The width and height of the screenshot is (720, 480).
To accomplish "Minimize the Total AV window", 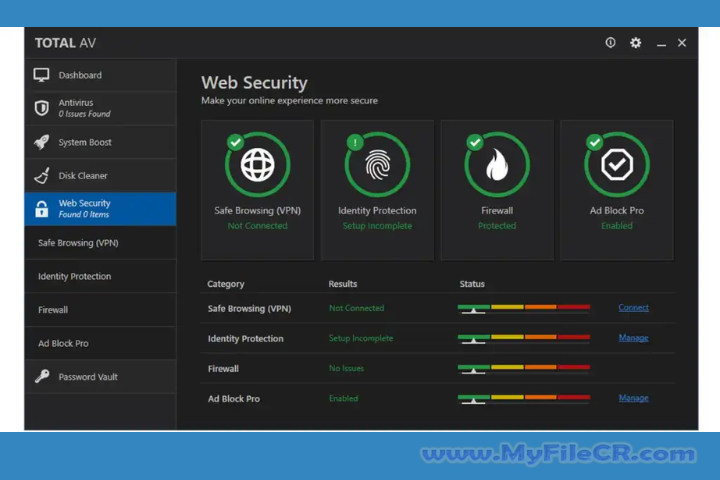I will pyautogui.click(x=661, y=43).
